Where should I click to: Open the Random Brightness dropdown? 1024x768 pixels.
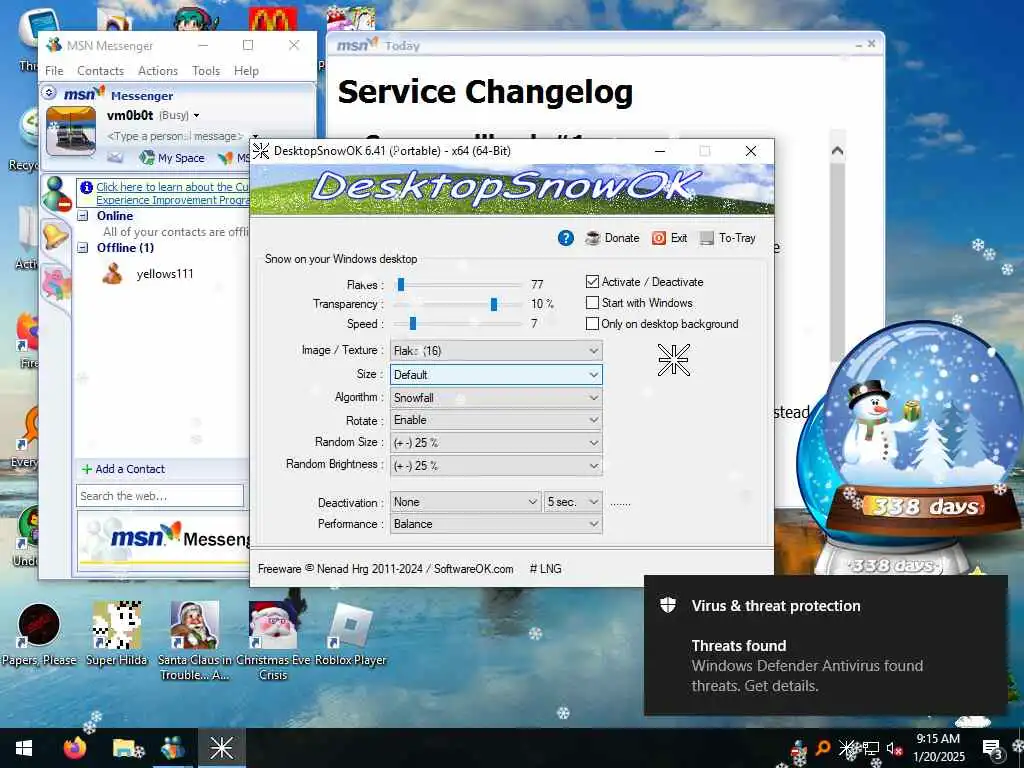(496, 466)
